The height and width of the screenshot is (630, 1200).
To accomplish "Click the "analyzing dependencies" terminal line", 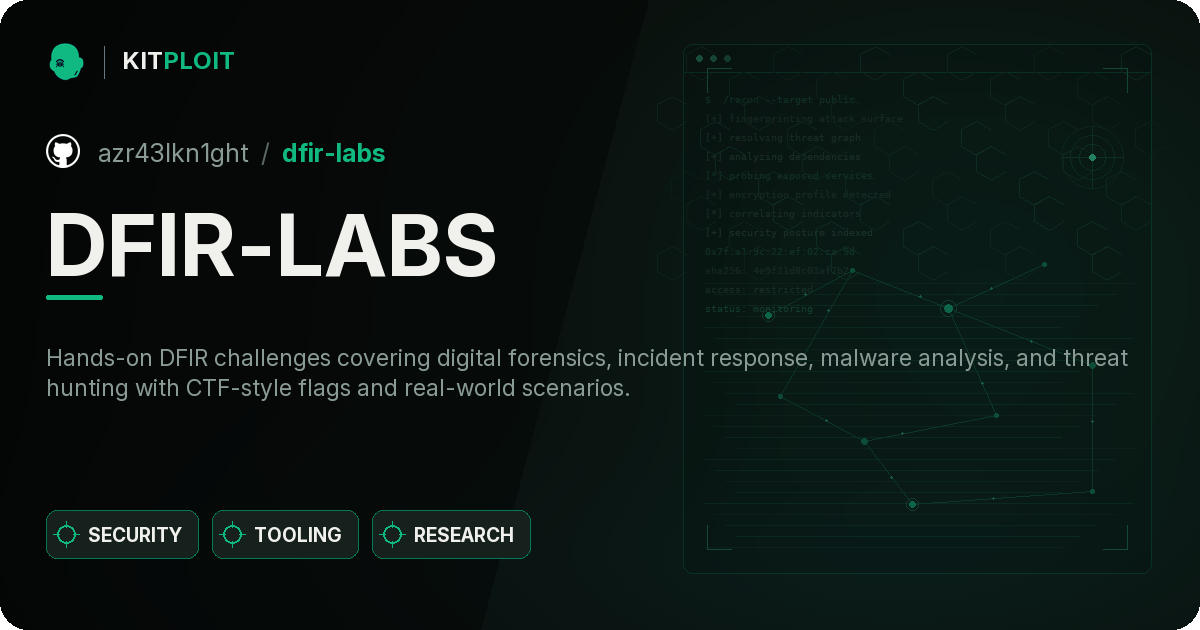I will pyautogui.click(x=783, y=157).
